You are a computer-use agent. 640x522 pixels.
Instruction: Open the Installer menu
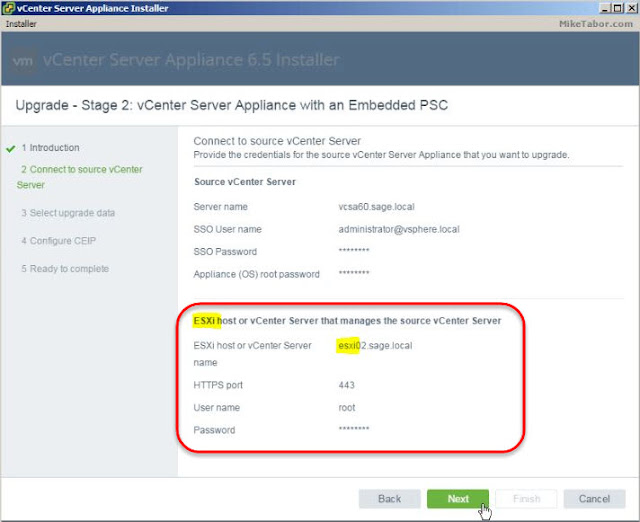(21, 24)
